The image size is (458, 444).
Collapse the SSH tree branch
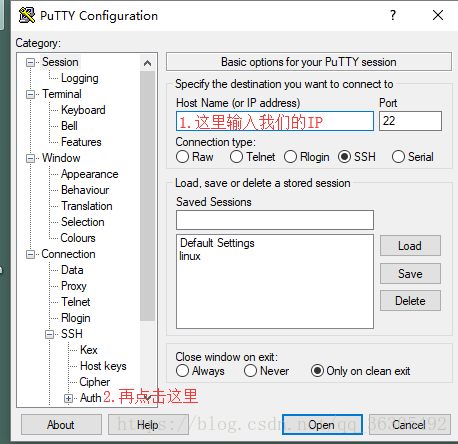49,334
